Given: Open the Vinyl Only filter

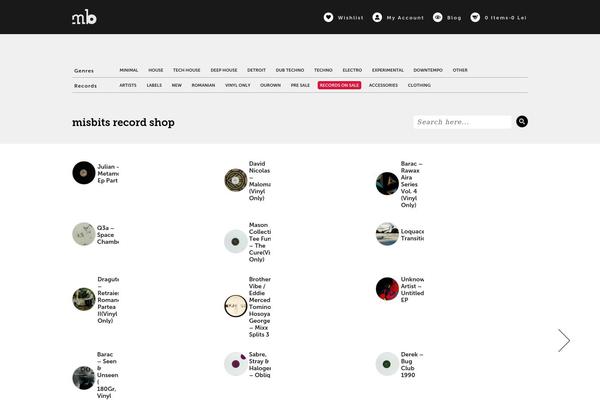Looking at the screenshot, I should (238, 85).
